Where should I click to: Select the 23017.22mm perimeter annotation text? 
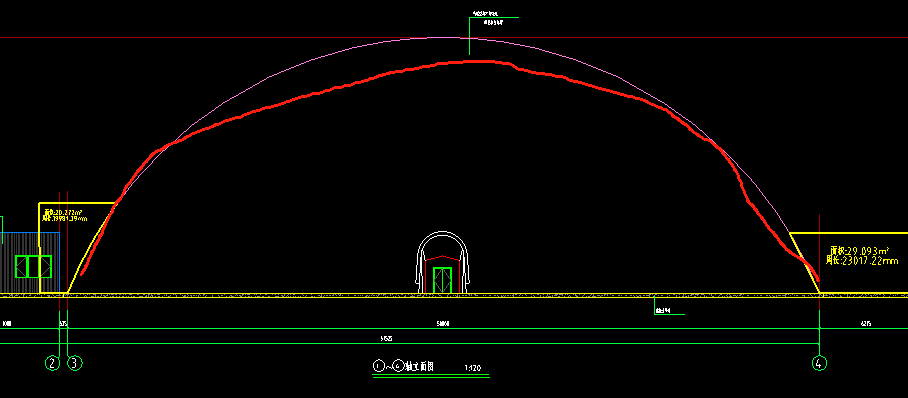862,261
